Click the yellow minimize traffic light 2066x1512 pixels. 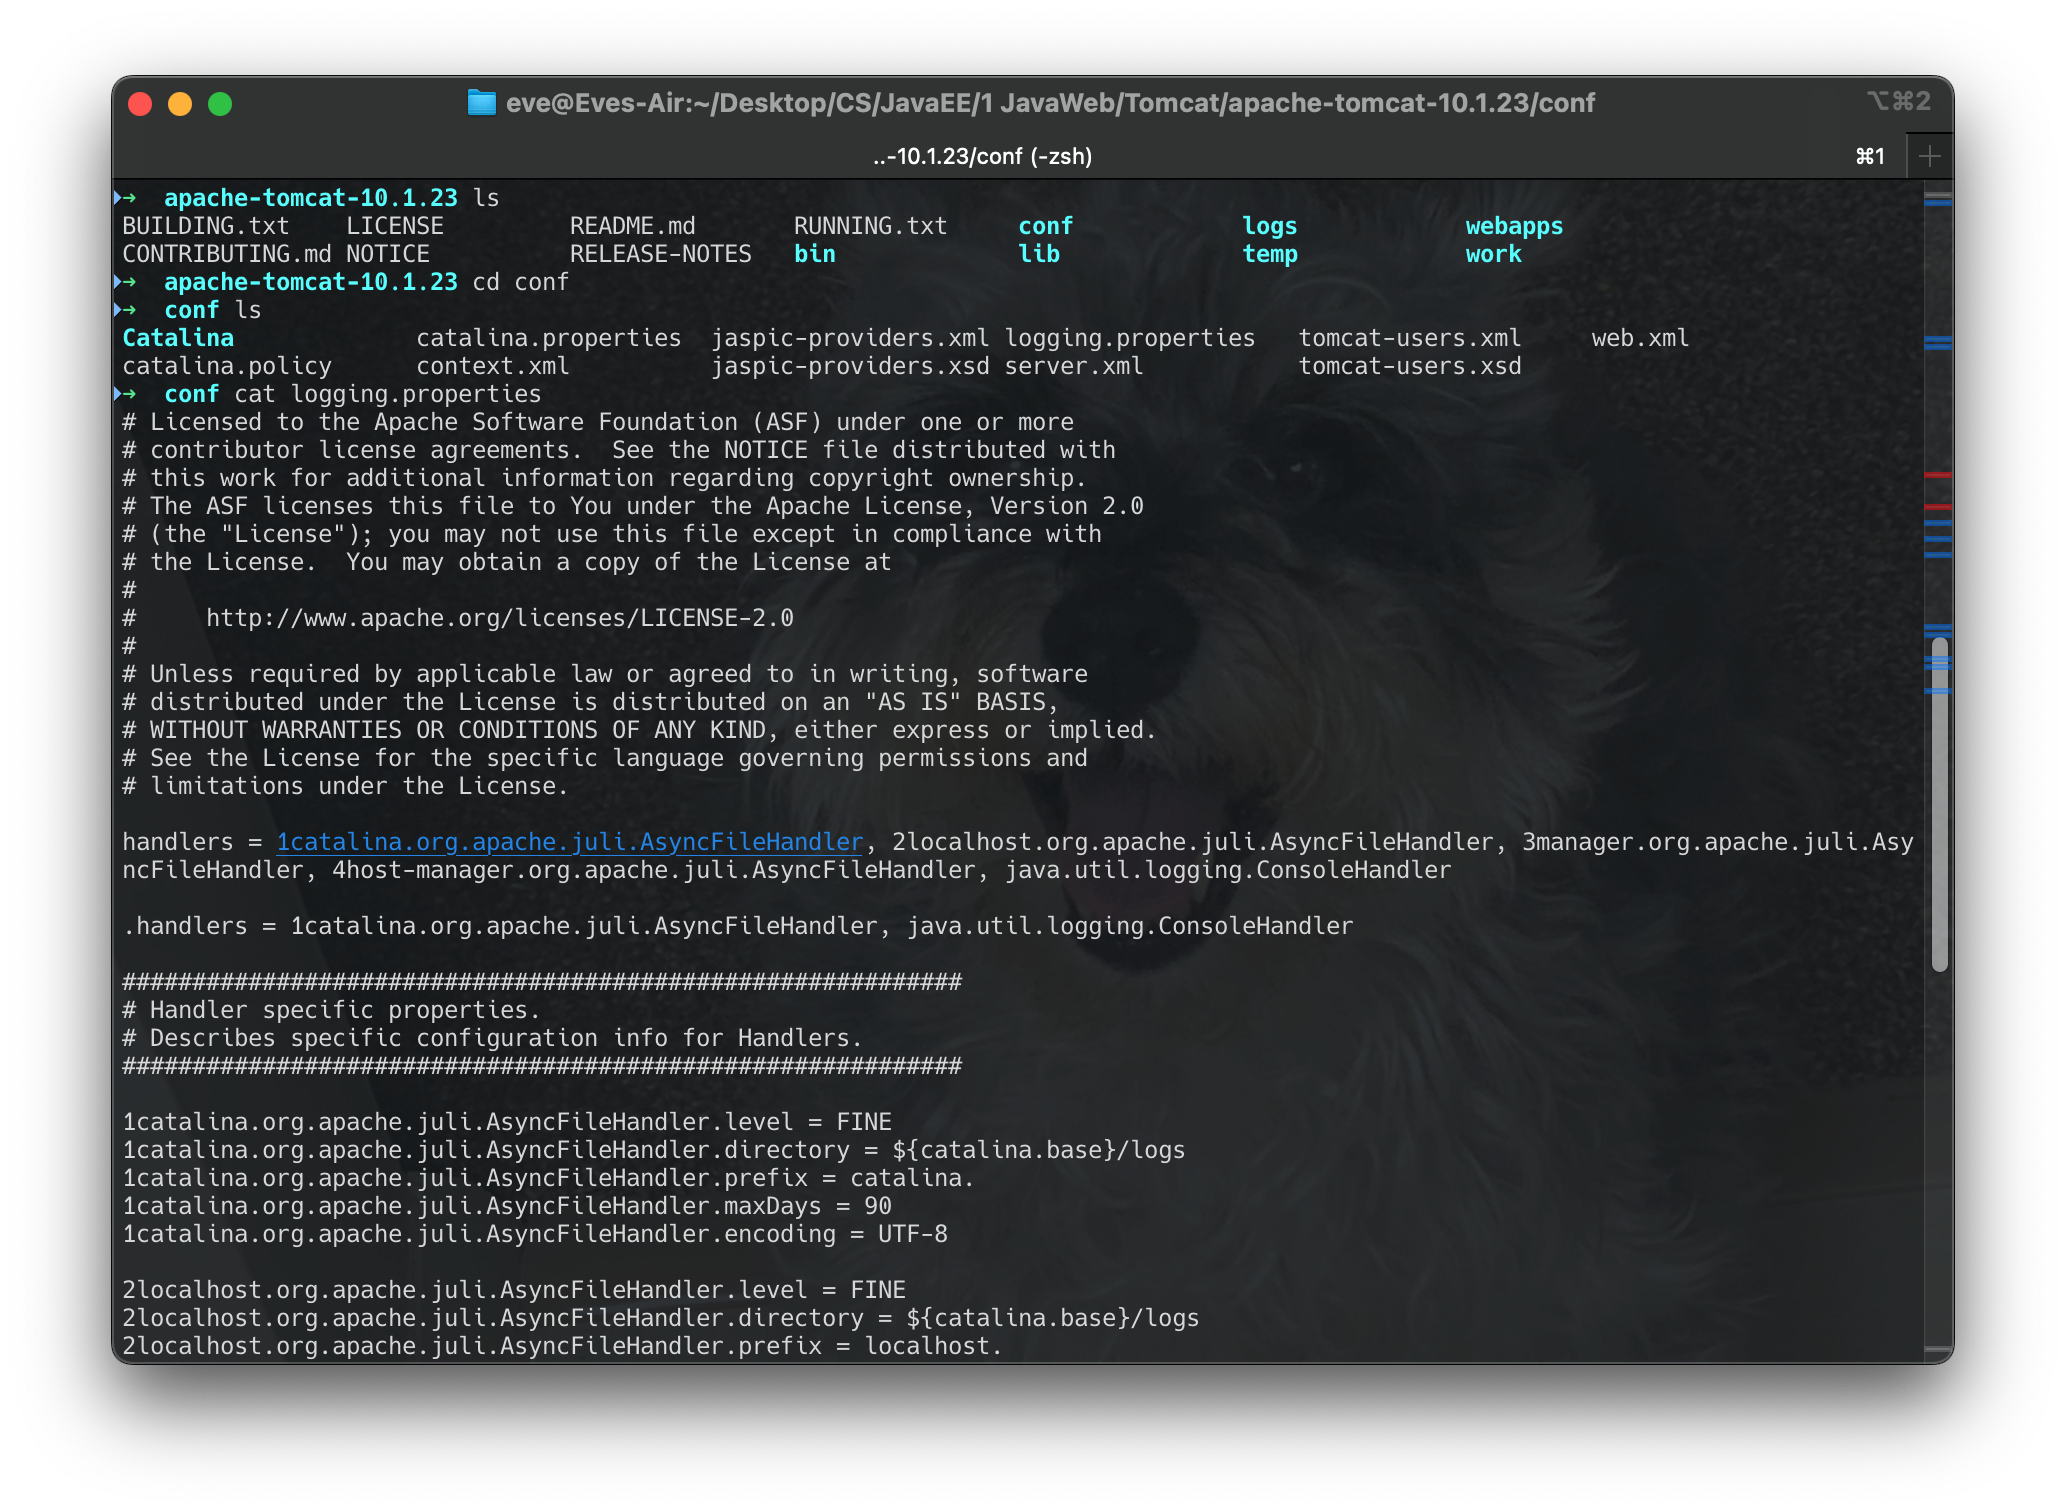tap(178, 103)
